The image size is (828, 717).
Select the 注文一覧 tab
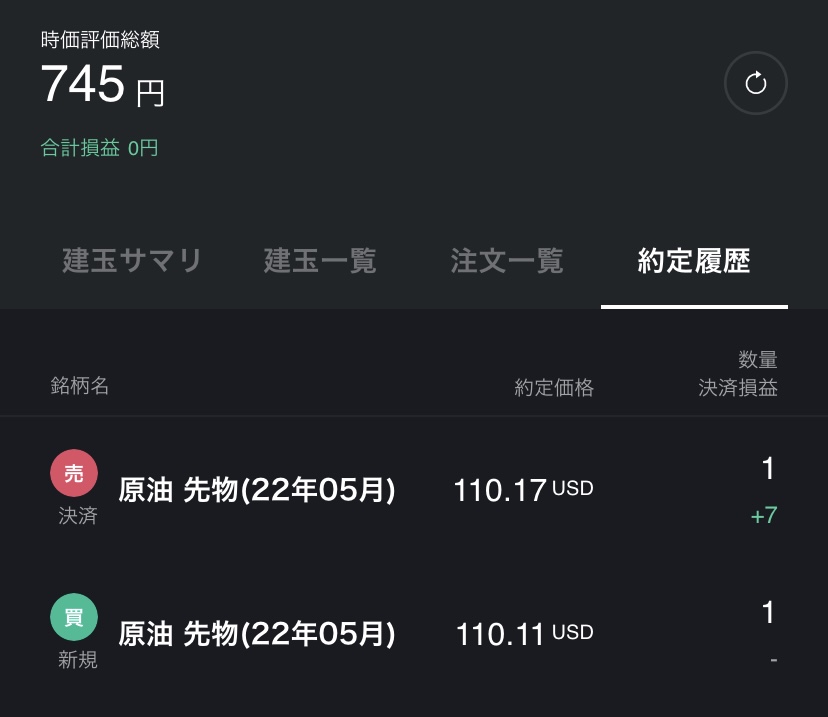pyautogui.click(x=507, y=261)
